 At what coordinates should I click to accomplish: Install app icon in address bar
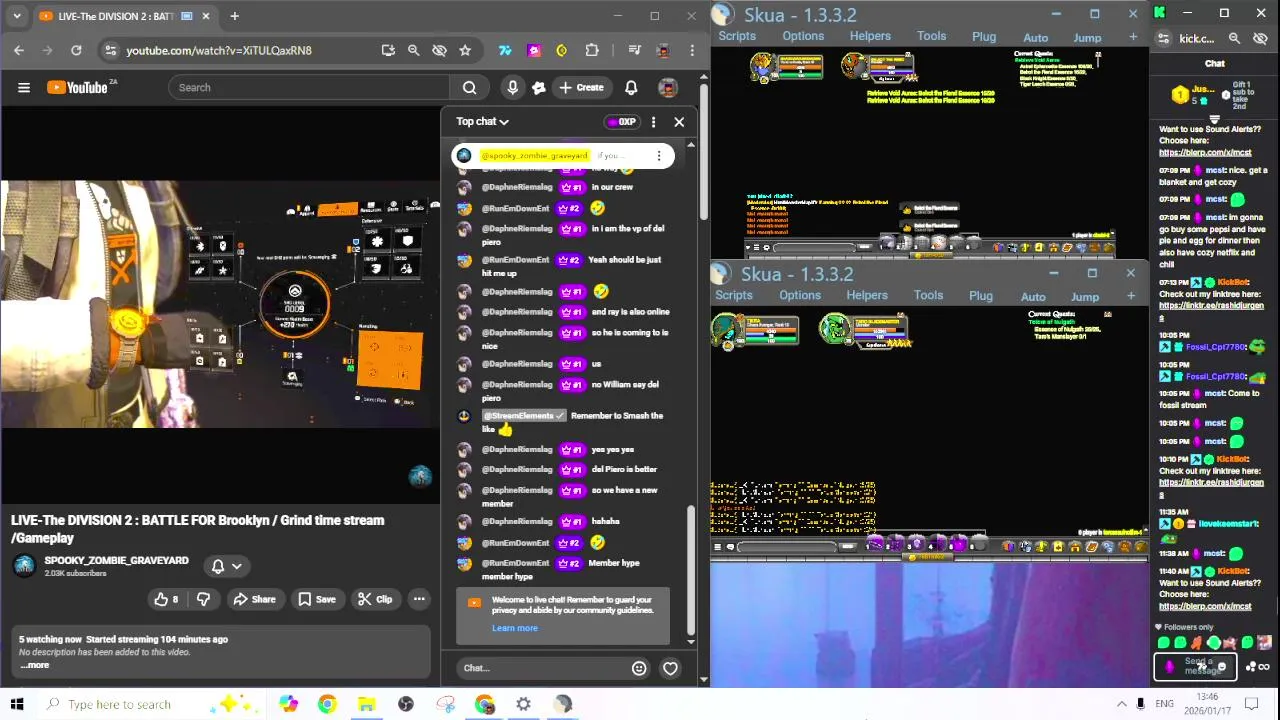pos(388,50)
